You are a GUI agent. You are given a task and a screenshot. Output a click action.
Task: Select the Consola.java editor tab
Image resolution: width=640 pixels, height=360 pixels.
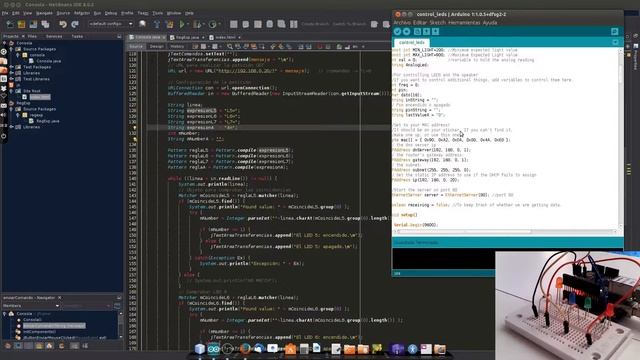(x=147, y=37)
